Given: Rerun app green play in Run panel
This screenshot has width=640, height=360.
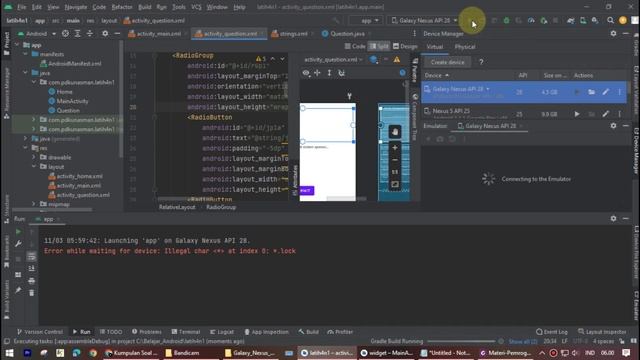Looking at the screenshot, I should [18, 231].
